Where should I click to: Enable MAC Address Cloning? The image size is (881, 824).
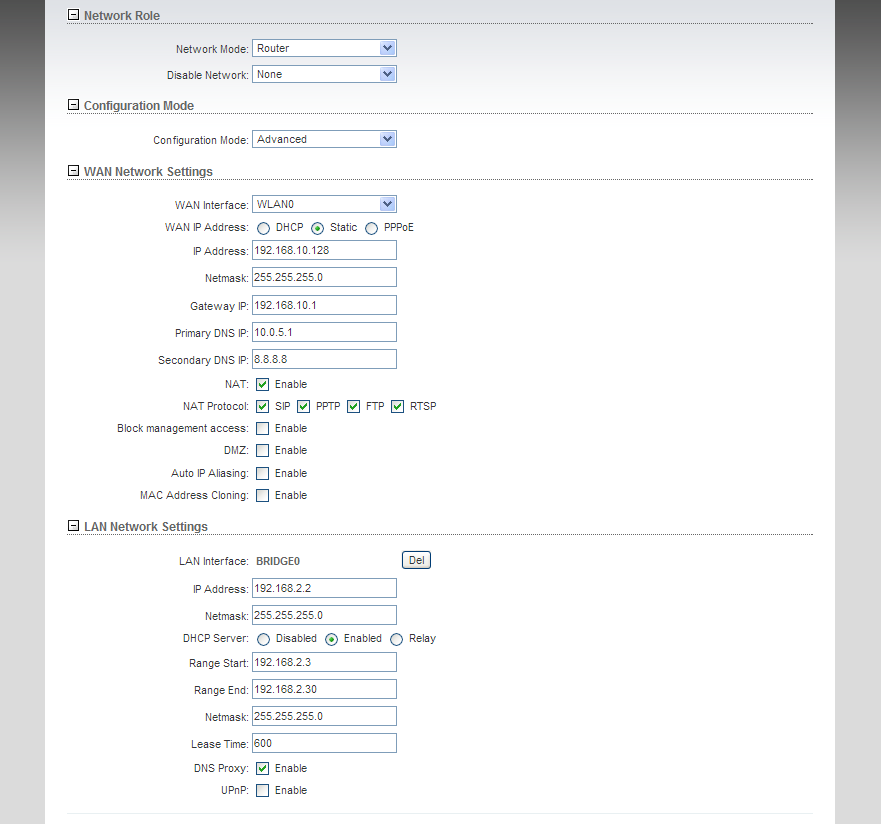[262, 495]
